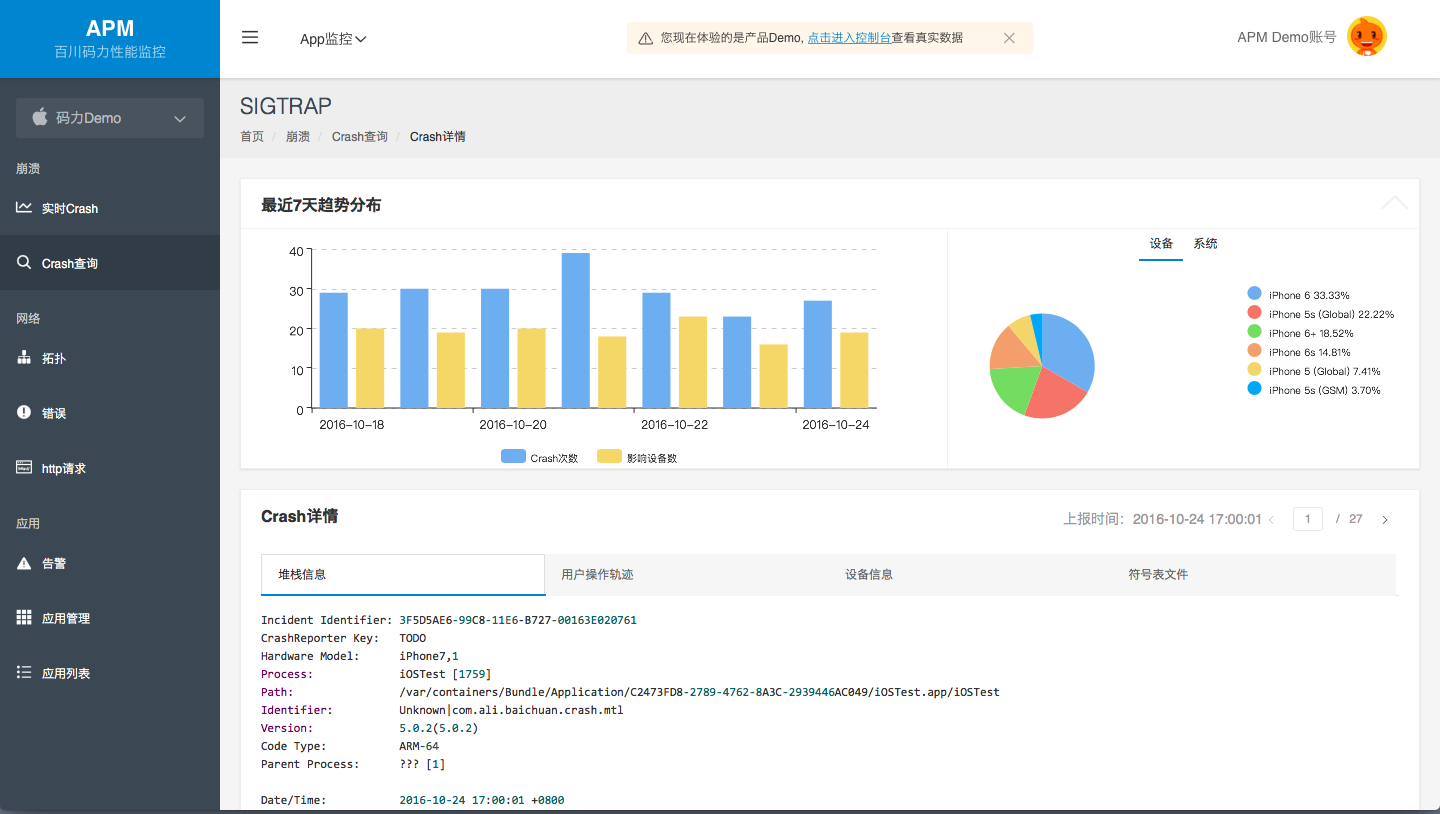1440x814 pixels.
Task: Toggle iPhone 6+ 18.52% legend entry
Action: (1300, 332)
